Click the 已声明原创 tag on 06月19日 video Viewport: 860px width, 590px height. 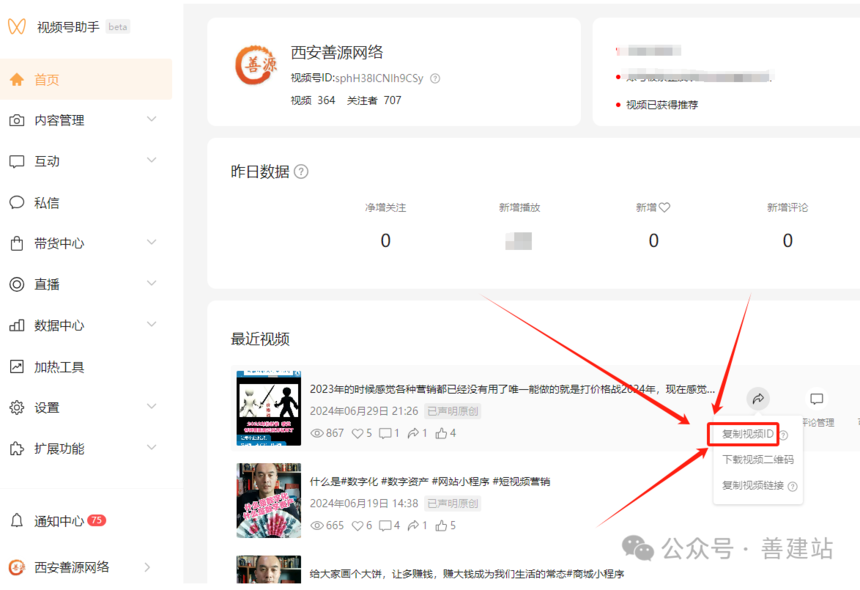[452, 503]
